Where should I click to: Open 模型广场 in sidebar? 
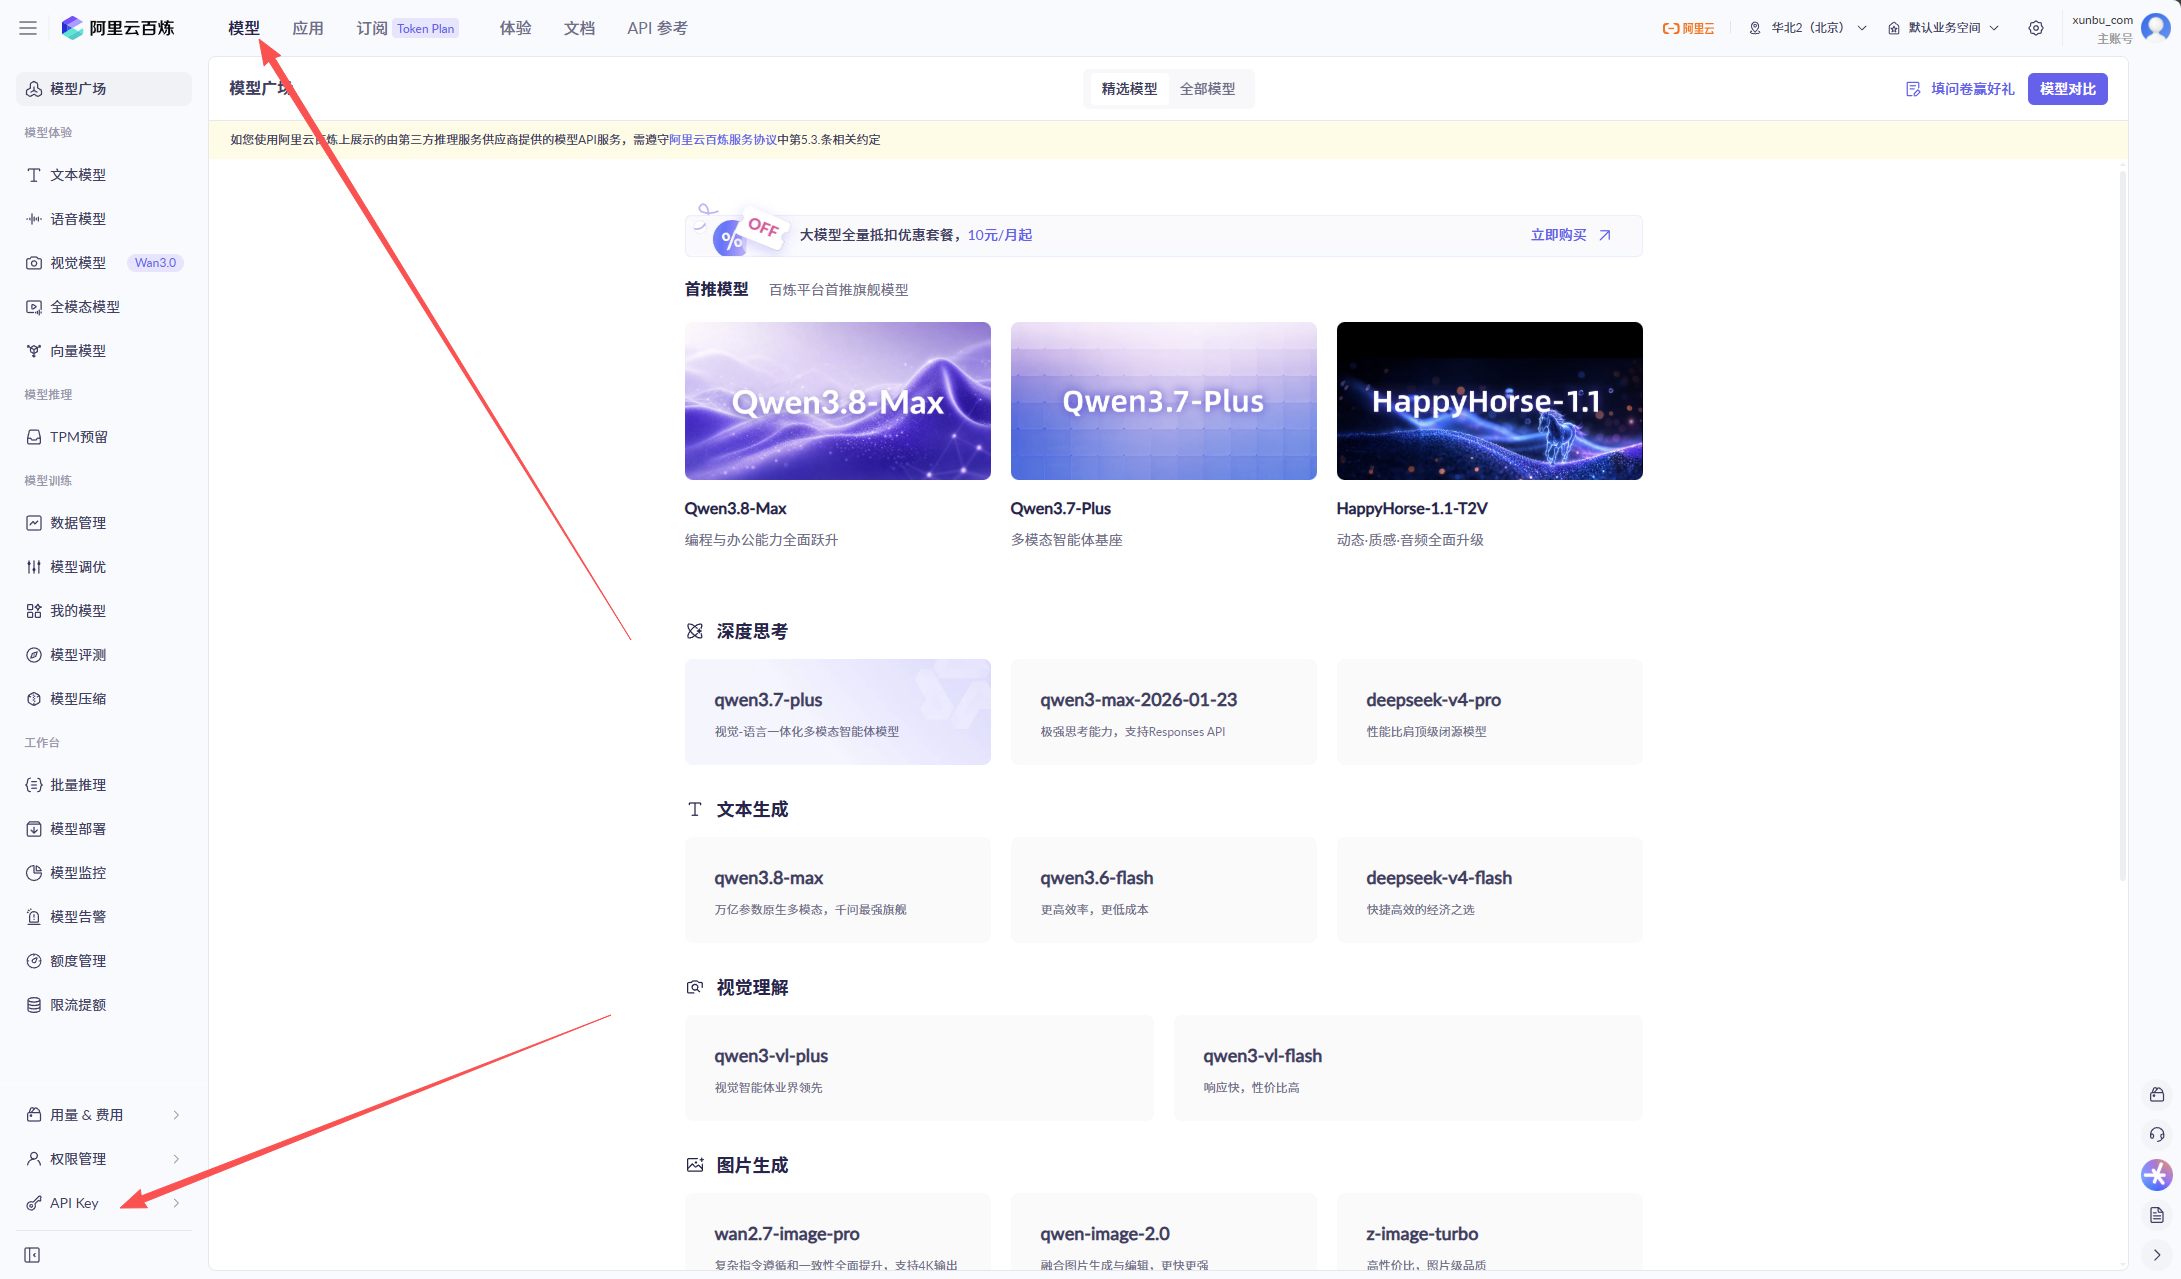click(104, 89)
